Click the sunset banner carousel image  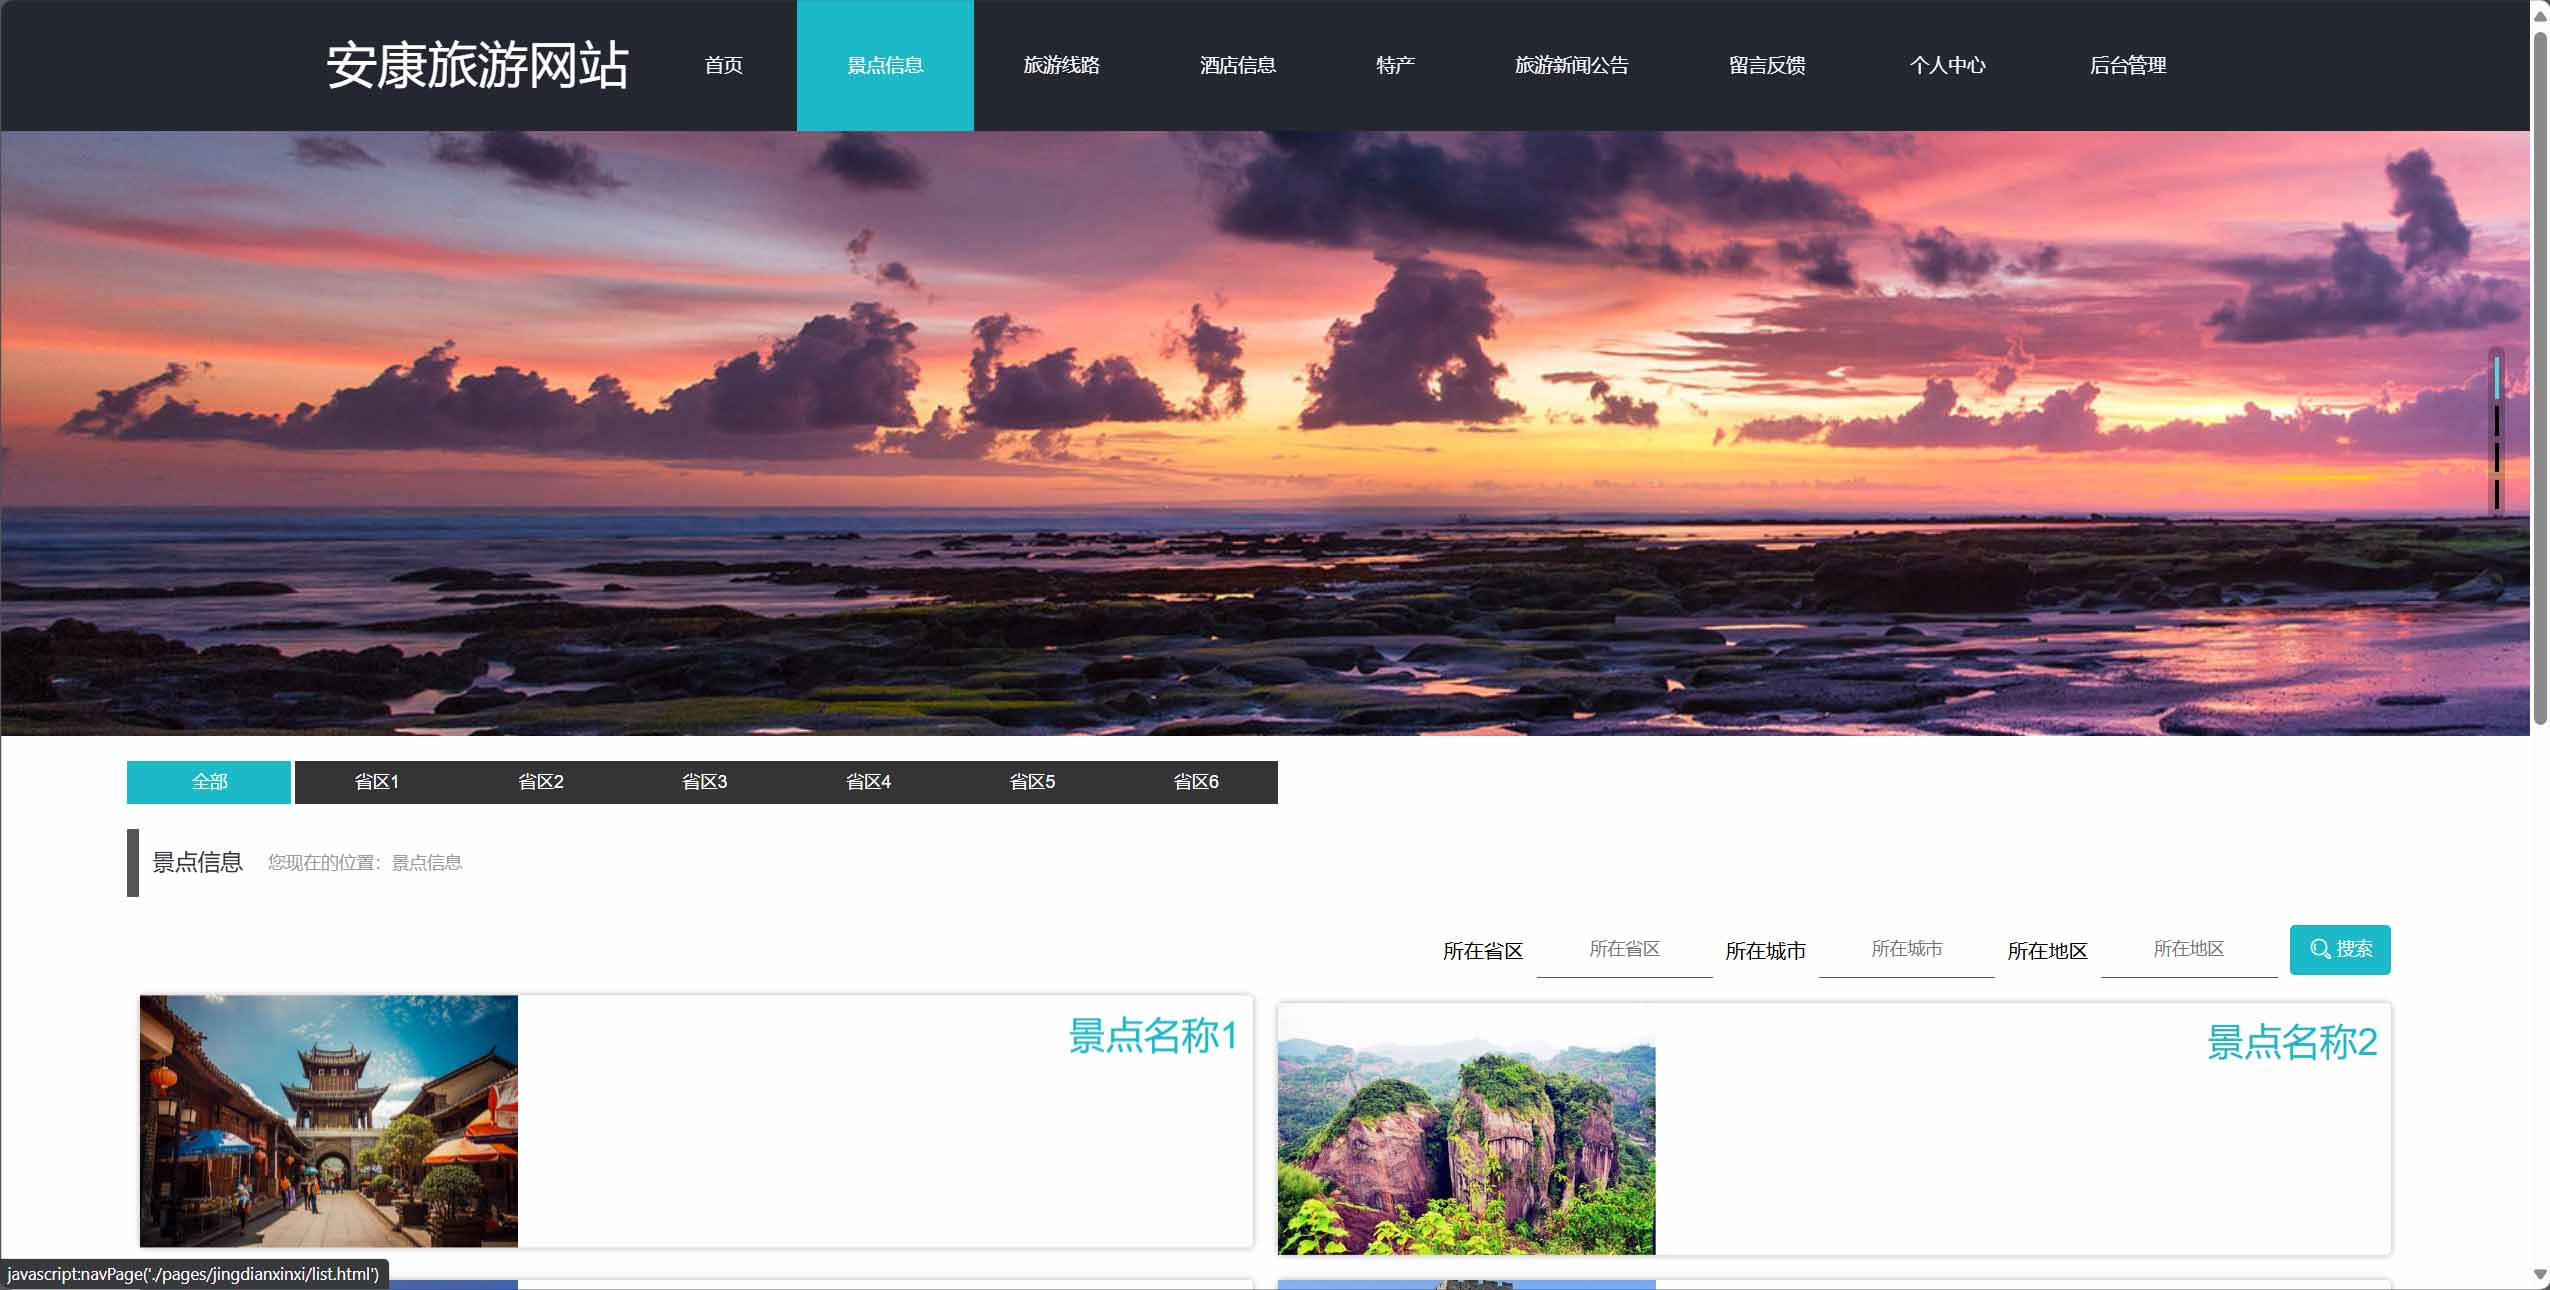pos(1265,433)
